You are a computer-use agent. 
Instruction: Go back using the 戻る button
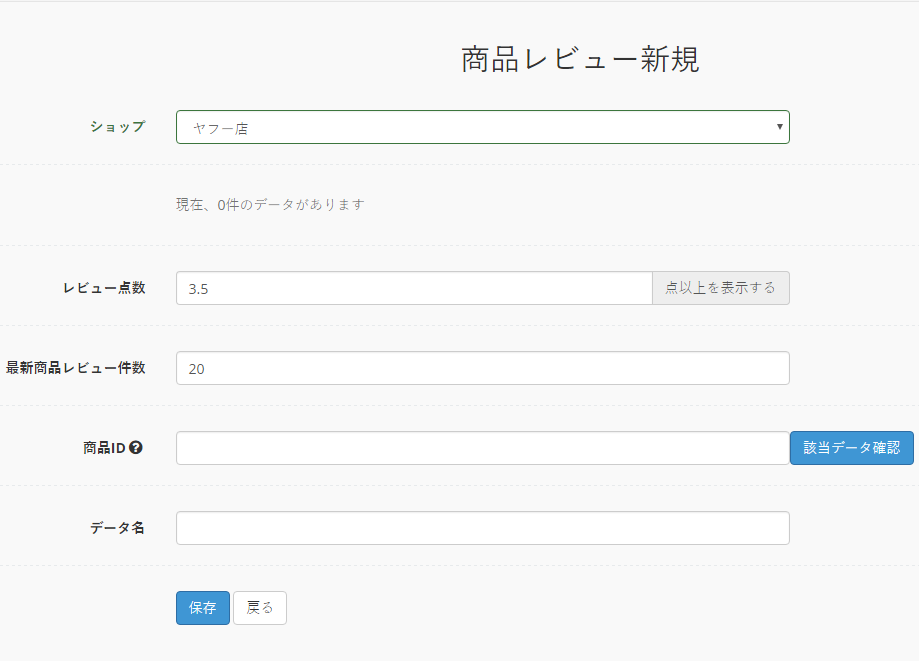pyautogui.click(x=260, y=608)
